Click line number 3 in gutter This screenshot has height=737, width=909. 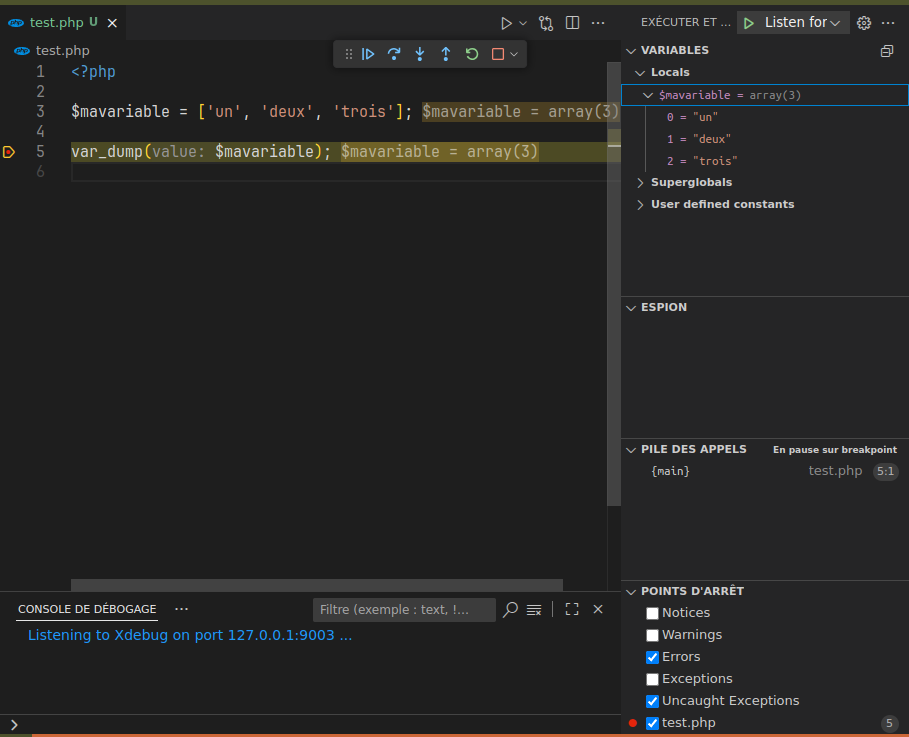pyautogui.click(x=40, y=111)
